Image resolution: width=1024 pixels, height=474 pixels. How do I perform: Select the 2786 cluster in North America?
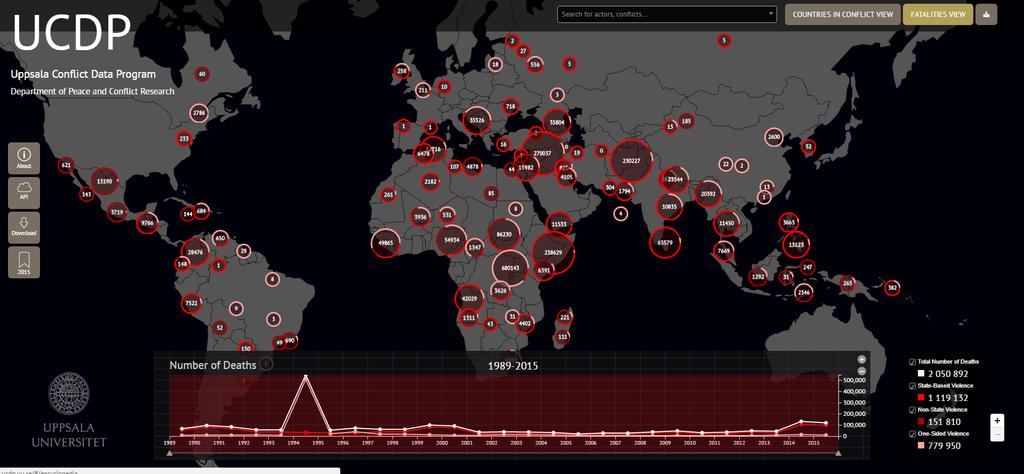[x=199, y=114]
